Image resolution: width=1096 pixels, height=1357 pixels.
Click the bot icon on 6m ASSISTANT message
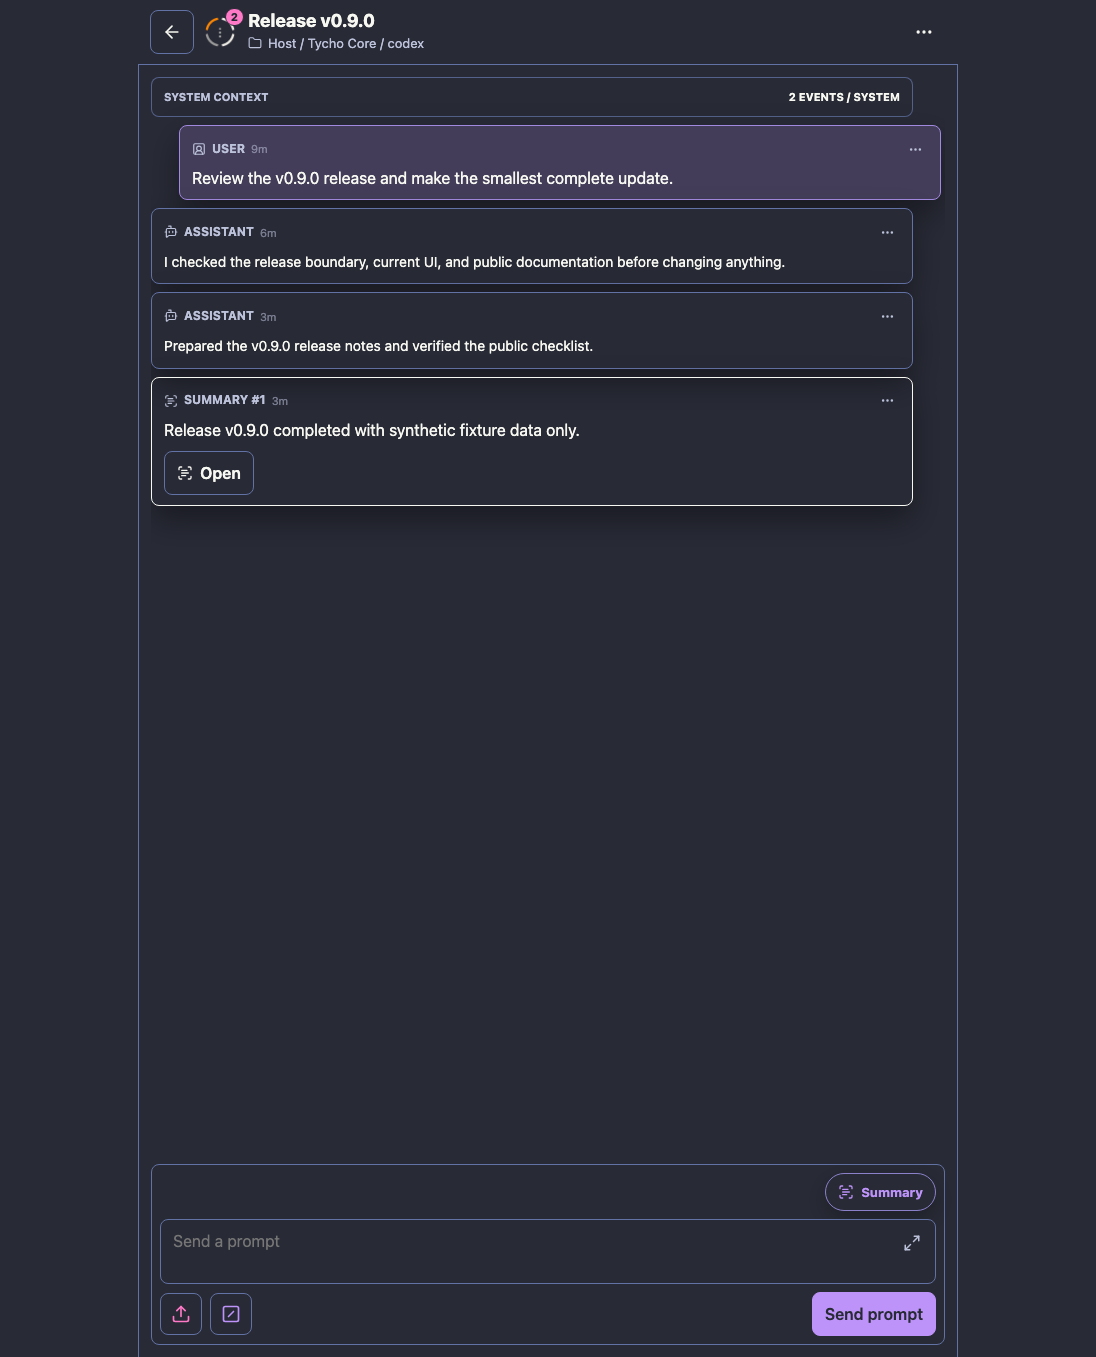pyautogui.click(x=171, y=232)
